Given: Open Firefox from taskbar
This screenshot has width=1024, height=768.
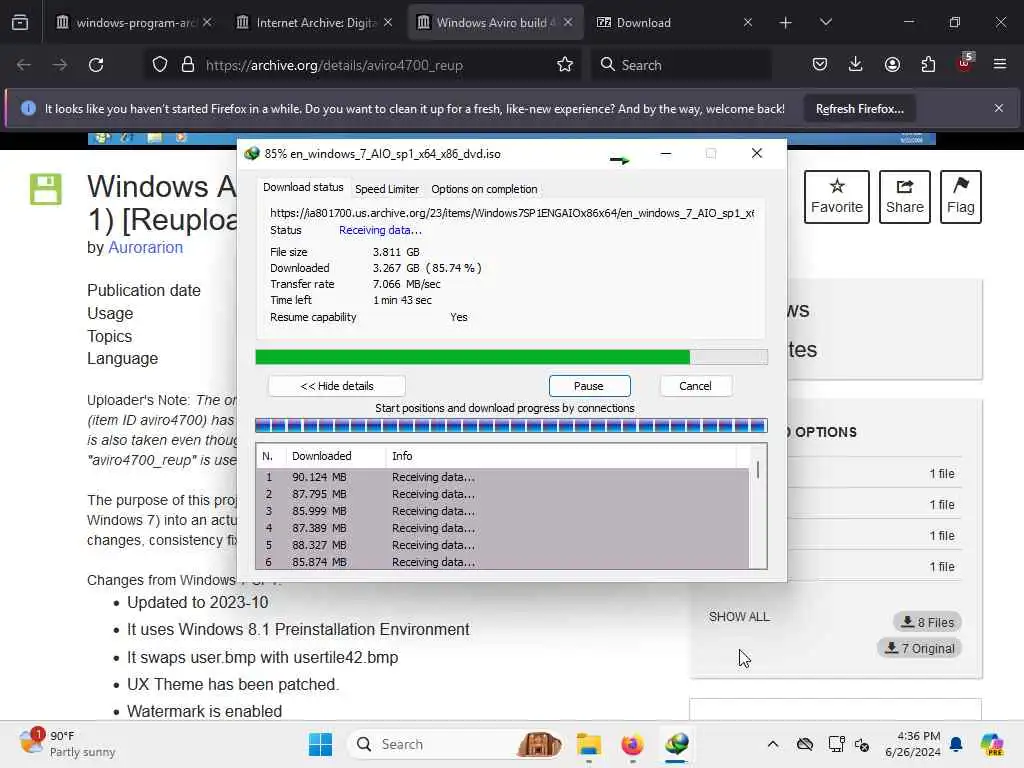Looking at the screenshot, I should pyautogui.click(x=632, y=744).
